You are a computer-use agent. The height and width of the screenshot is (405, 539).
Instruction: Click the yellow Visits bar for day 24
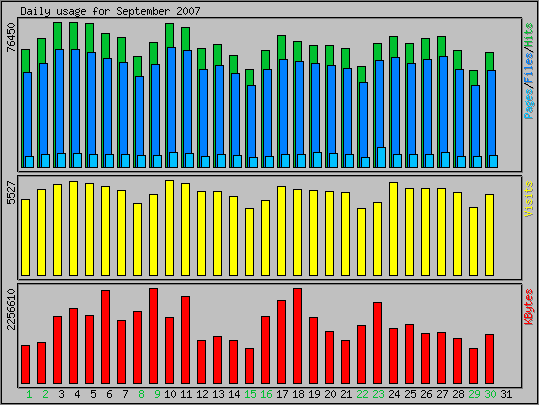[393, 229]
